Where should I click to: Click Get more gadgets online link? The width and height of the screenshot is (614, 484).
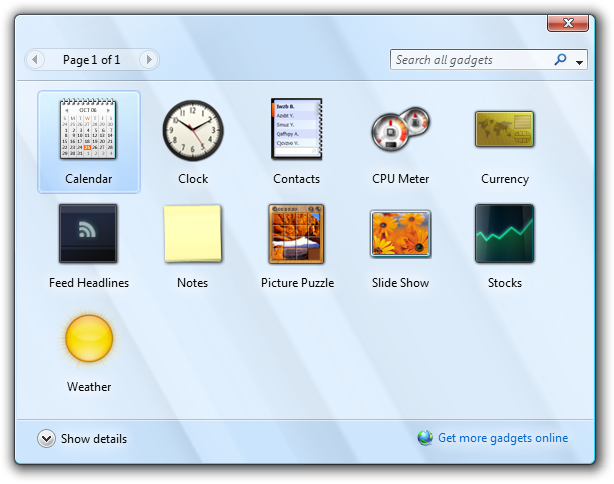[x=502, y=438]
